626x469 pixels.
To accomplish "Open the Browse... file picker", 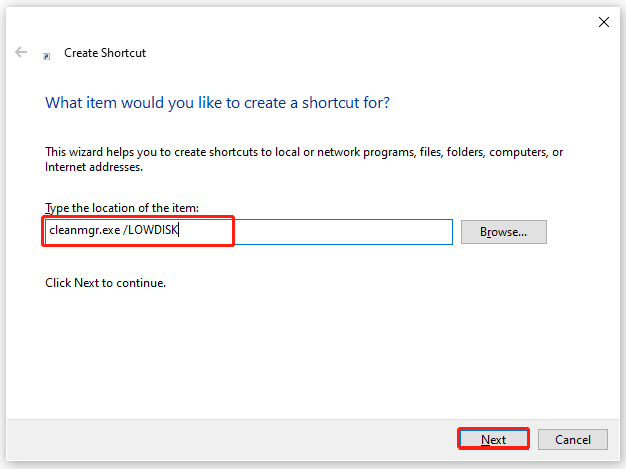I will click(x=503, y=232).
